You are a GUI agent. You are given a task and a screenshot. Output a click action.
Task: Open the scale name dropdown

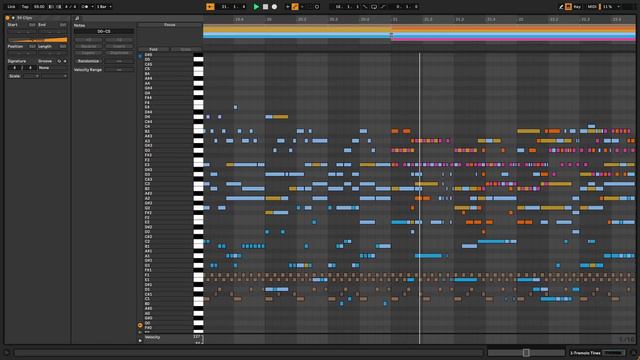pos(54,76)
